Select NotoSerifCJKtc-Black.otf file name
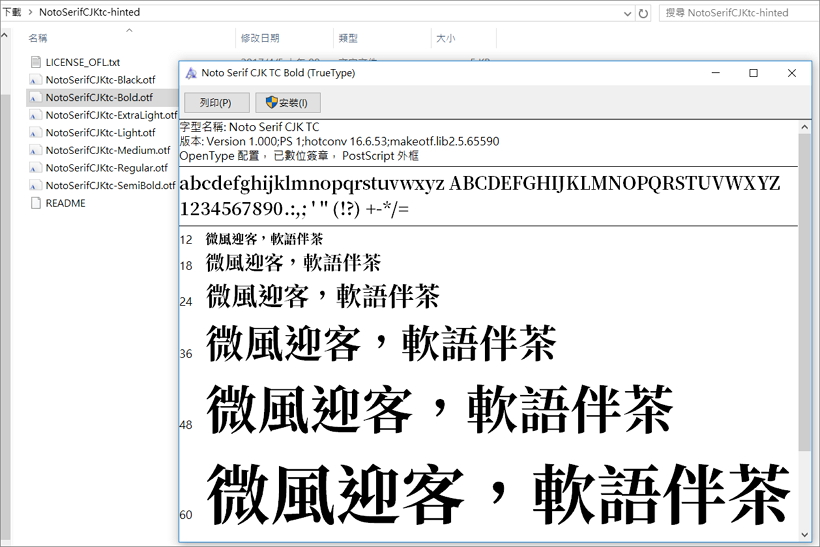The width and height of the screenshot is (820, 547). coord(100,80)
